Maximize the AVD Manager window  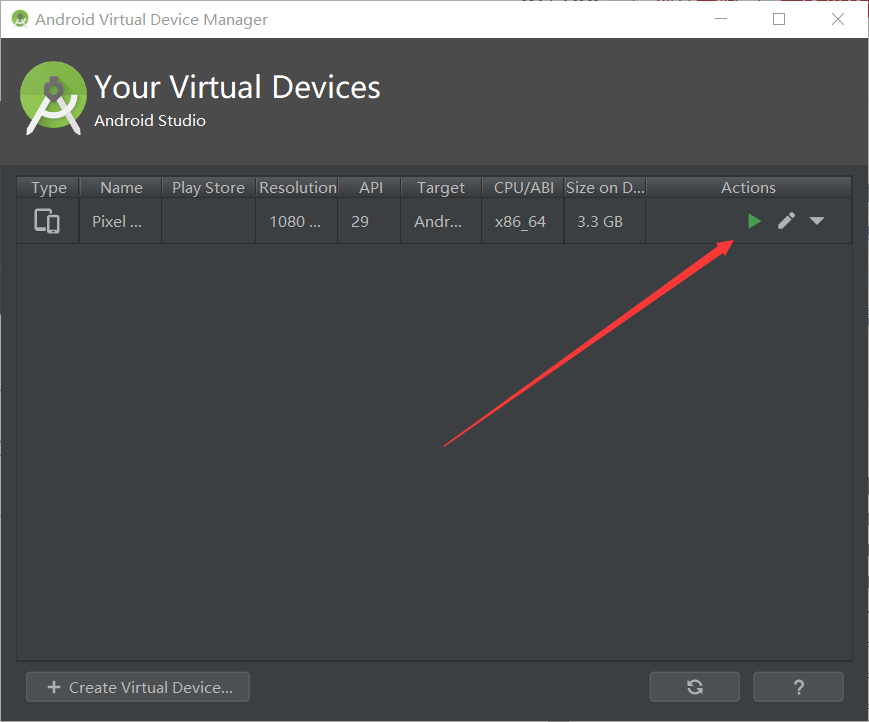[779, 19]
